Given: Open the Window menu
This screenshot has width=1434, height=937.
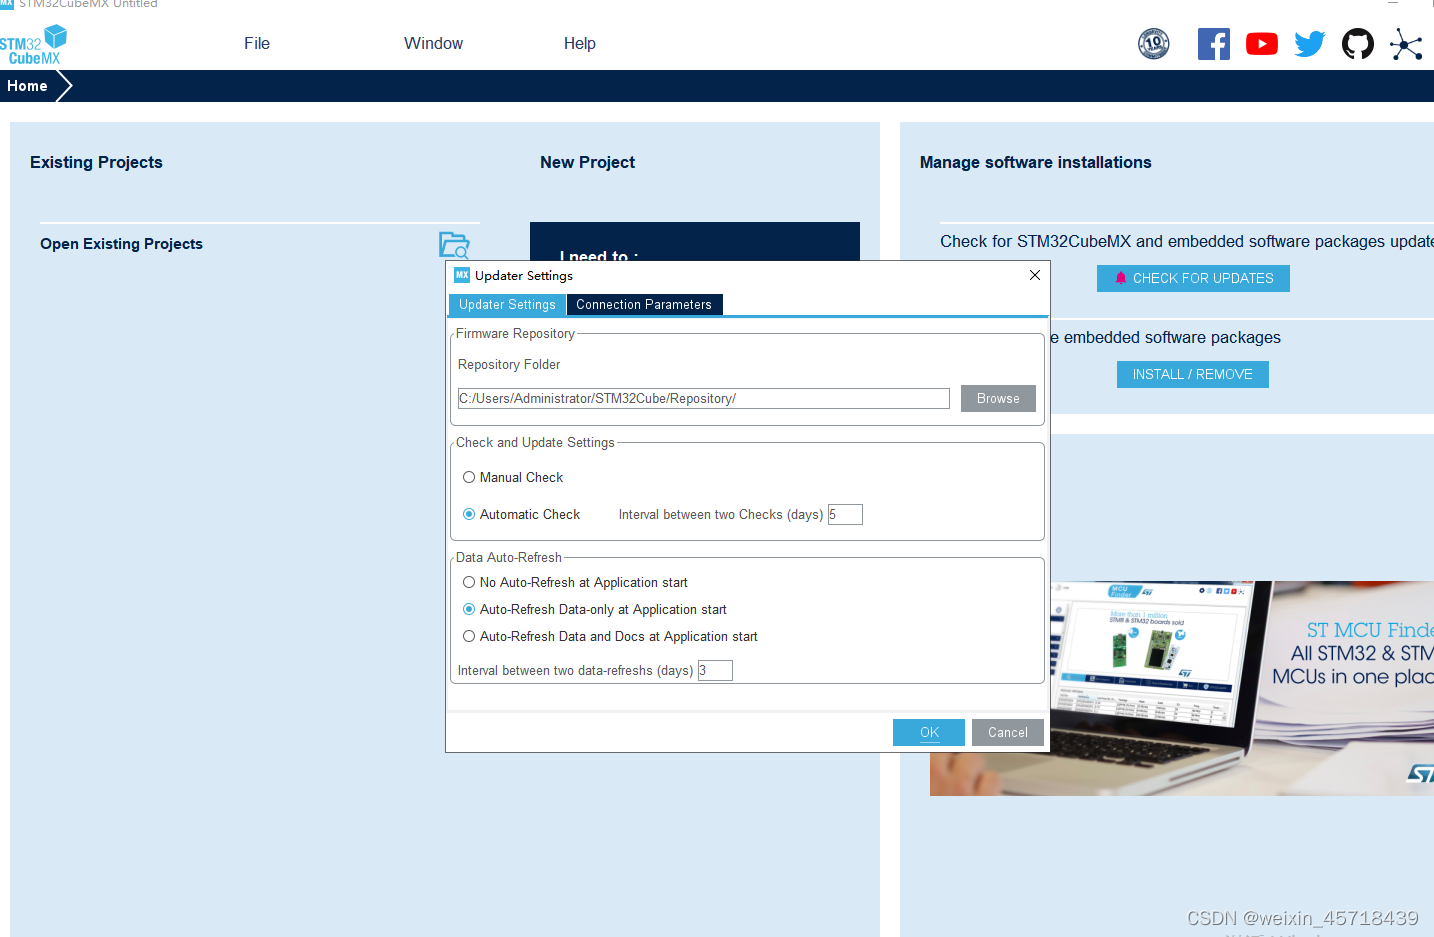Looking at the screenshot, I should (433, 44).
